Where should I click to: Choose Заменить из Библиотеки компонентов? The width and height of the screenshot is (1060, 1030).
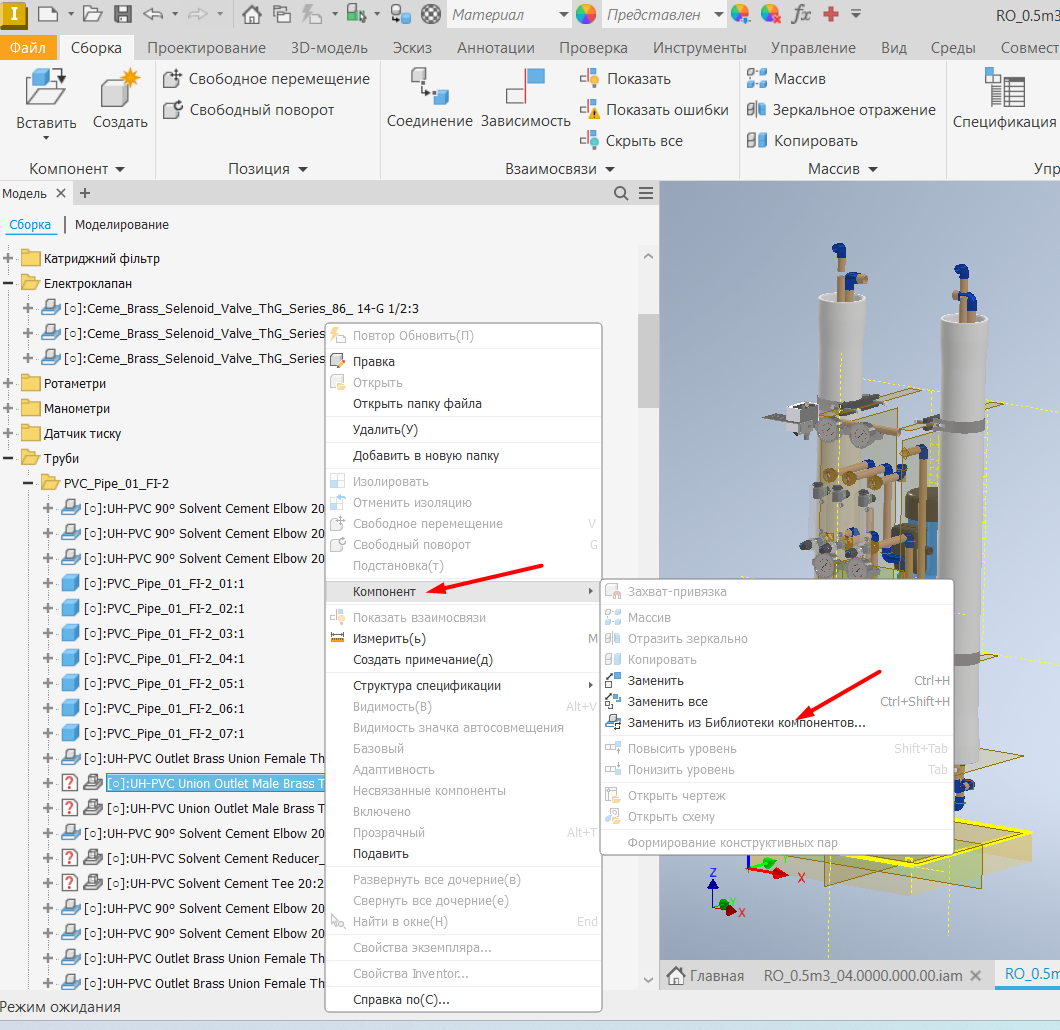(746, 723)
